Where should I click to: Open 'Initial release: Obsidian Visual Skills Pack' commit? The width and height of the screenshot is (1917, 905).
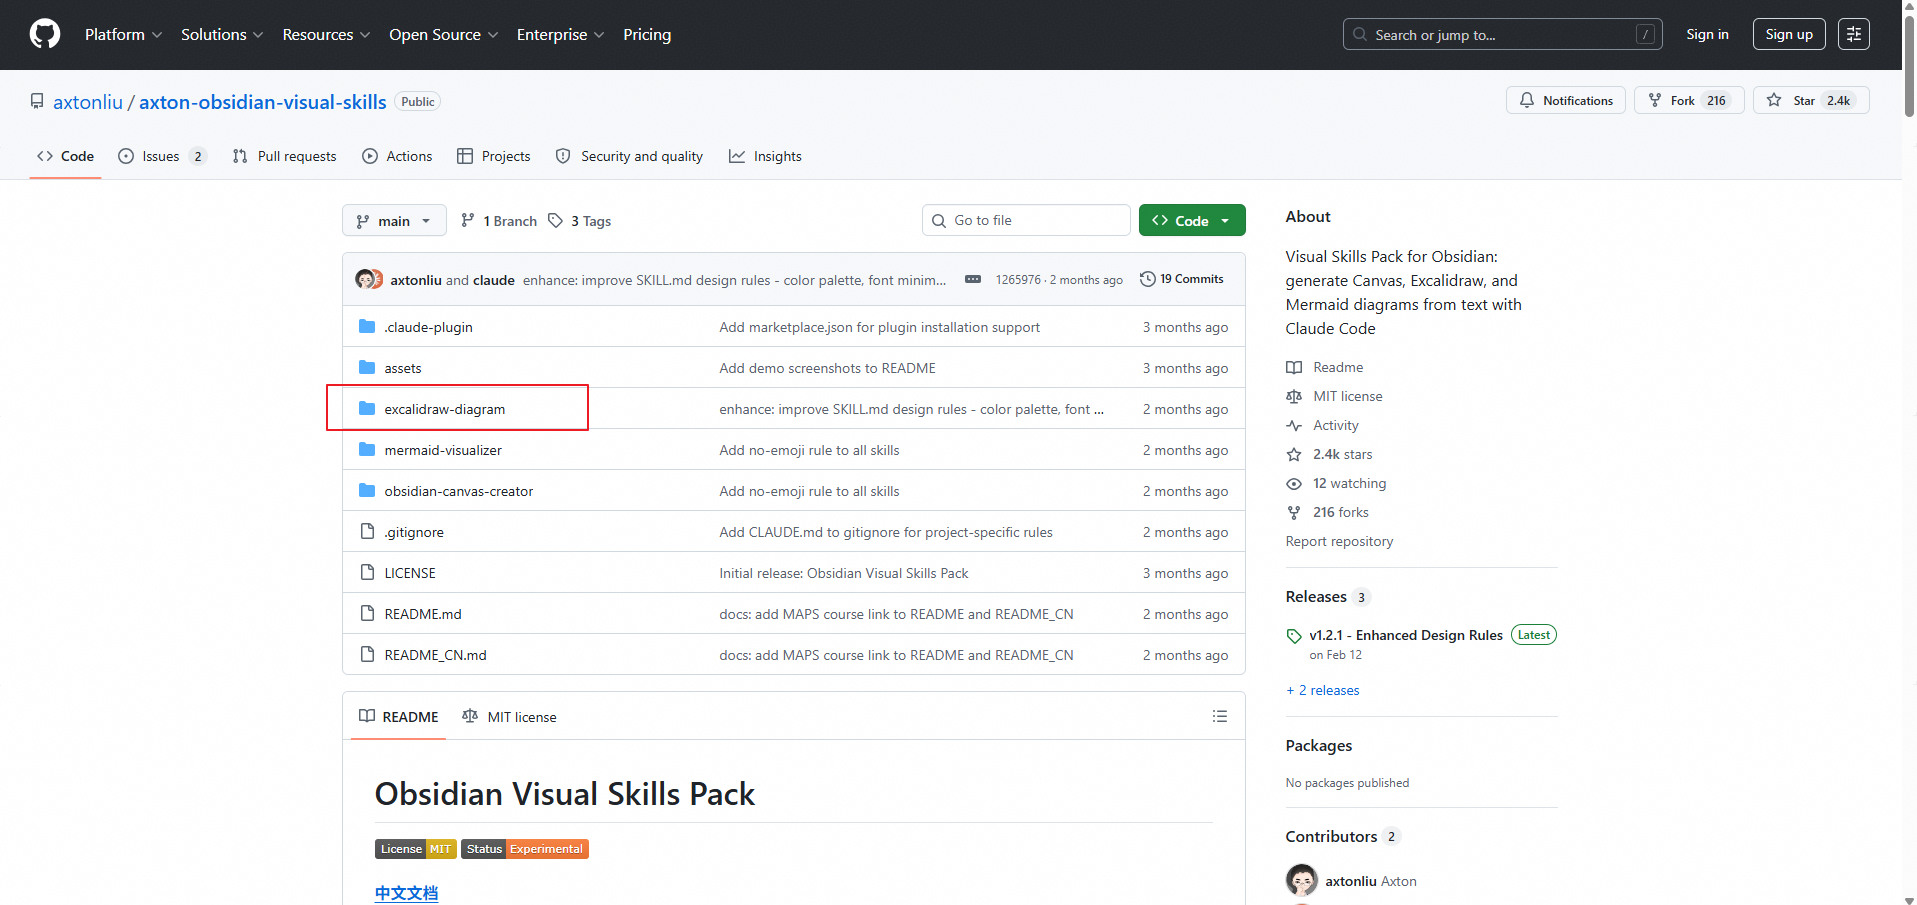(844, 573)
